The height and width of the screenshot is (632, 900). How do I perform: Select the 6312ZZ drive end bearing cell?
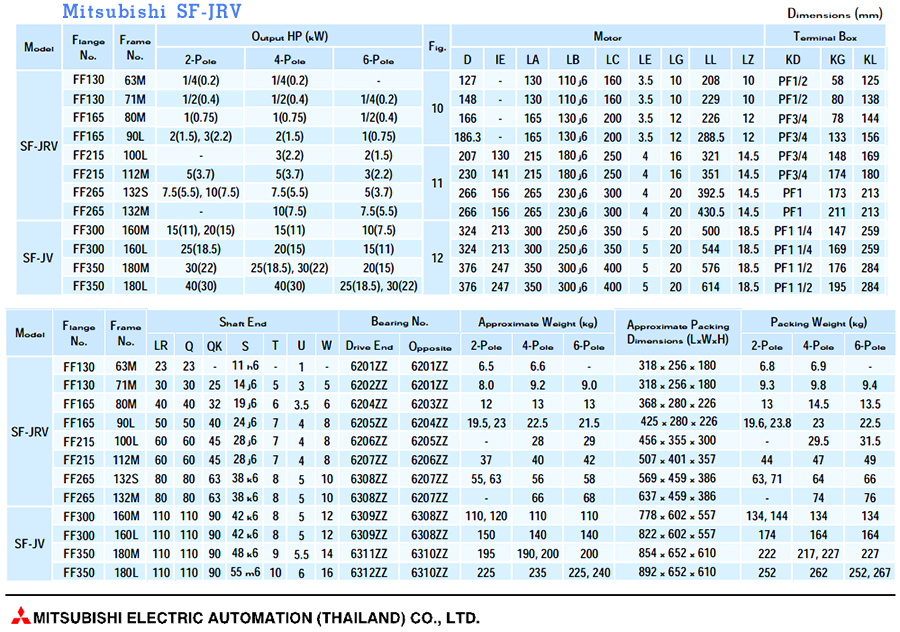pyautogui.click(x=369, y=573)
